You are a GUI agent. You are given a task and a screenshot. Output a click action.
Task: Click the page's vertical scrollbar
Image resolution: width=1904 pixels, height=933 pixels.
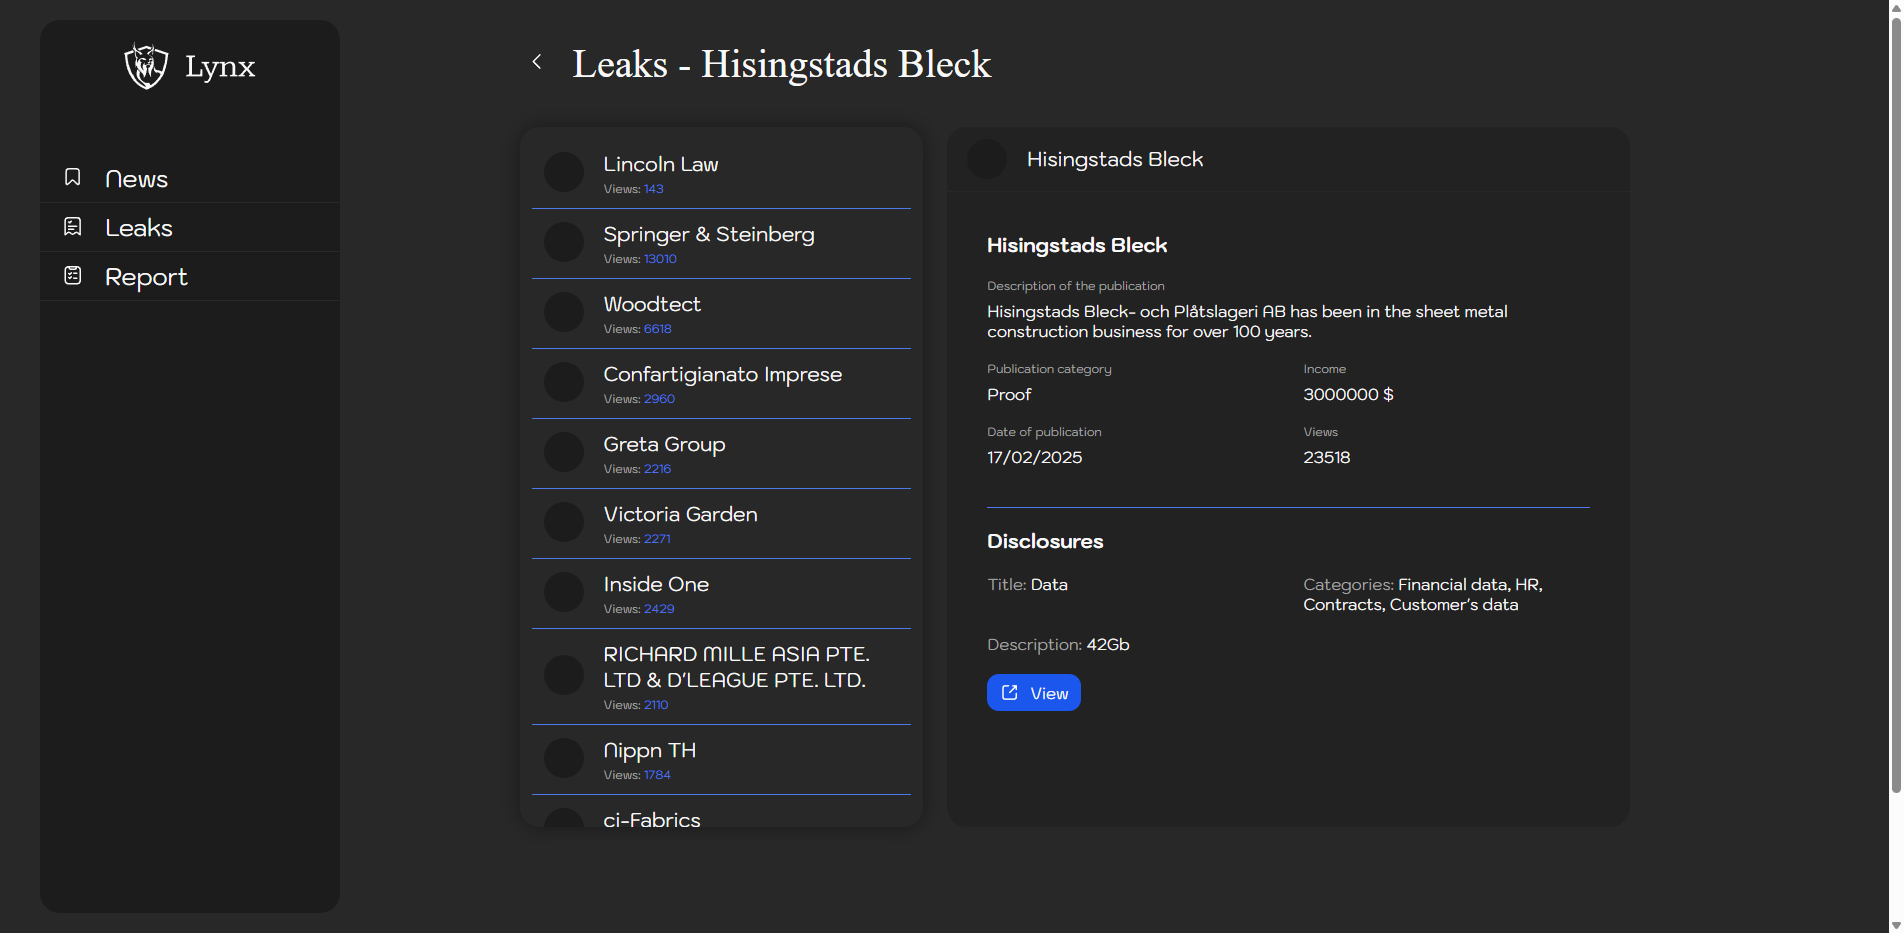[1895, 400]
